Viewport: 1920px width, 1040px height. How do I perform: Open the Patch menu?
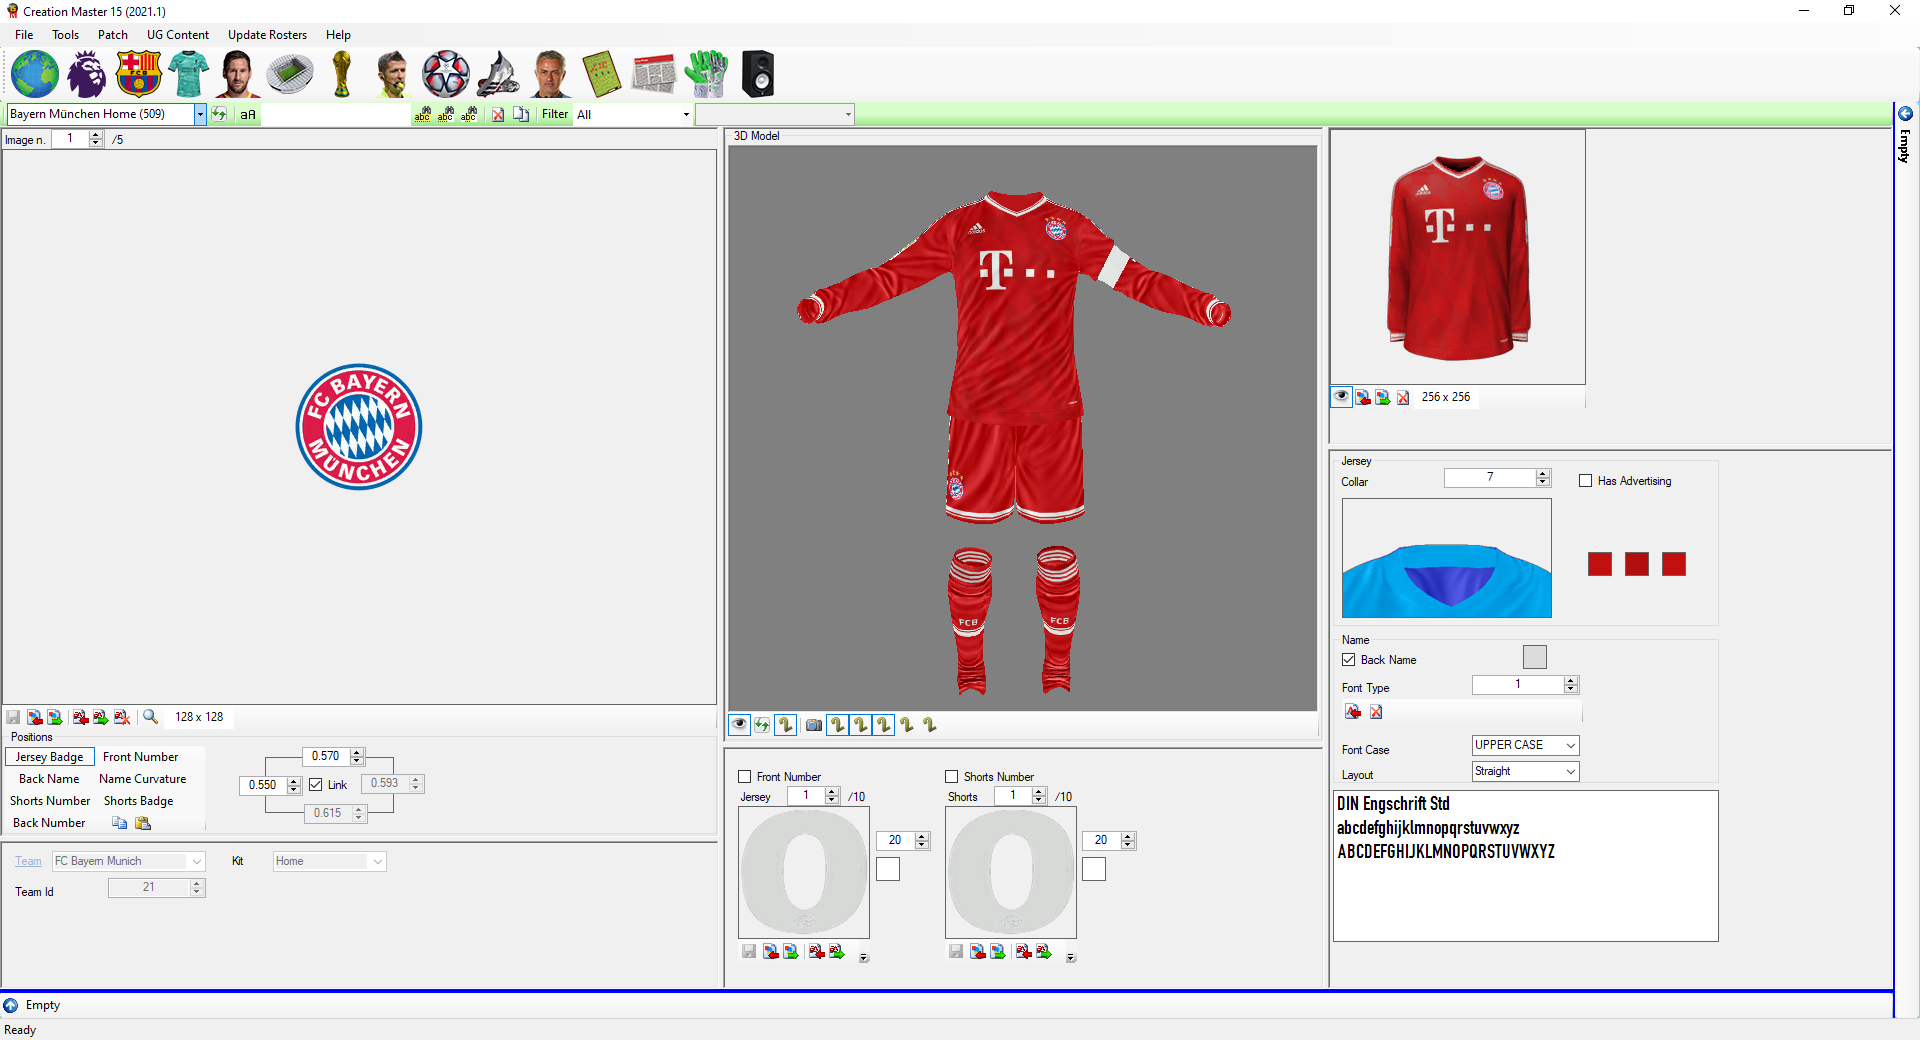tap(113, 35)
